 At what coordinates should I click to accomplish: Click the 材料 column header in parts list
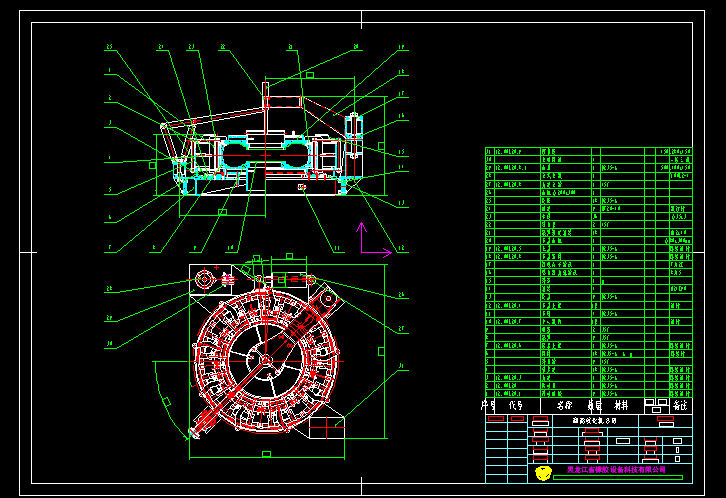pos(621,406)
